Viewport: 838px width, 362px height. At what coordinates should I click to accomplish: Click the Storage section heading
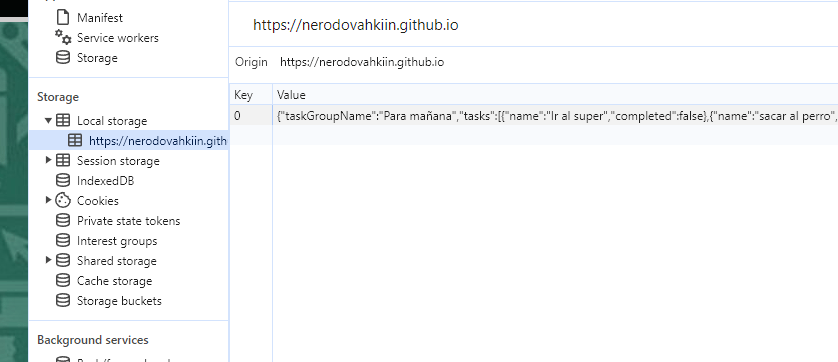(x=58, y=97)
